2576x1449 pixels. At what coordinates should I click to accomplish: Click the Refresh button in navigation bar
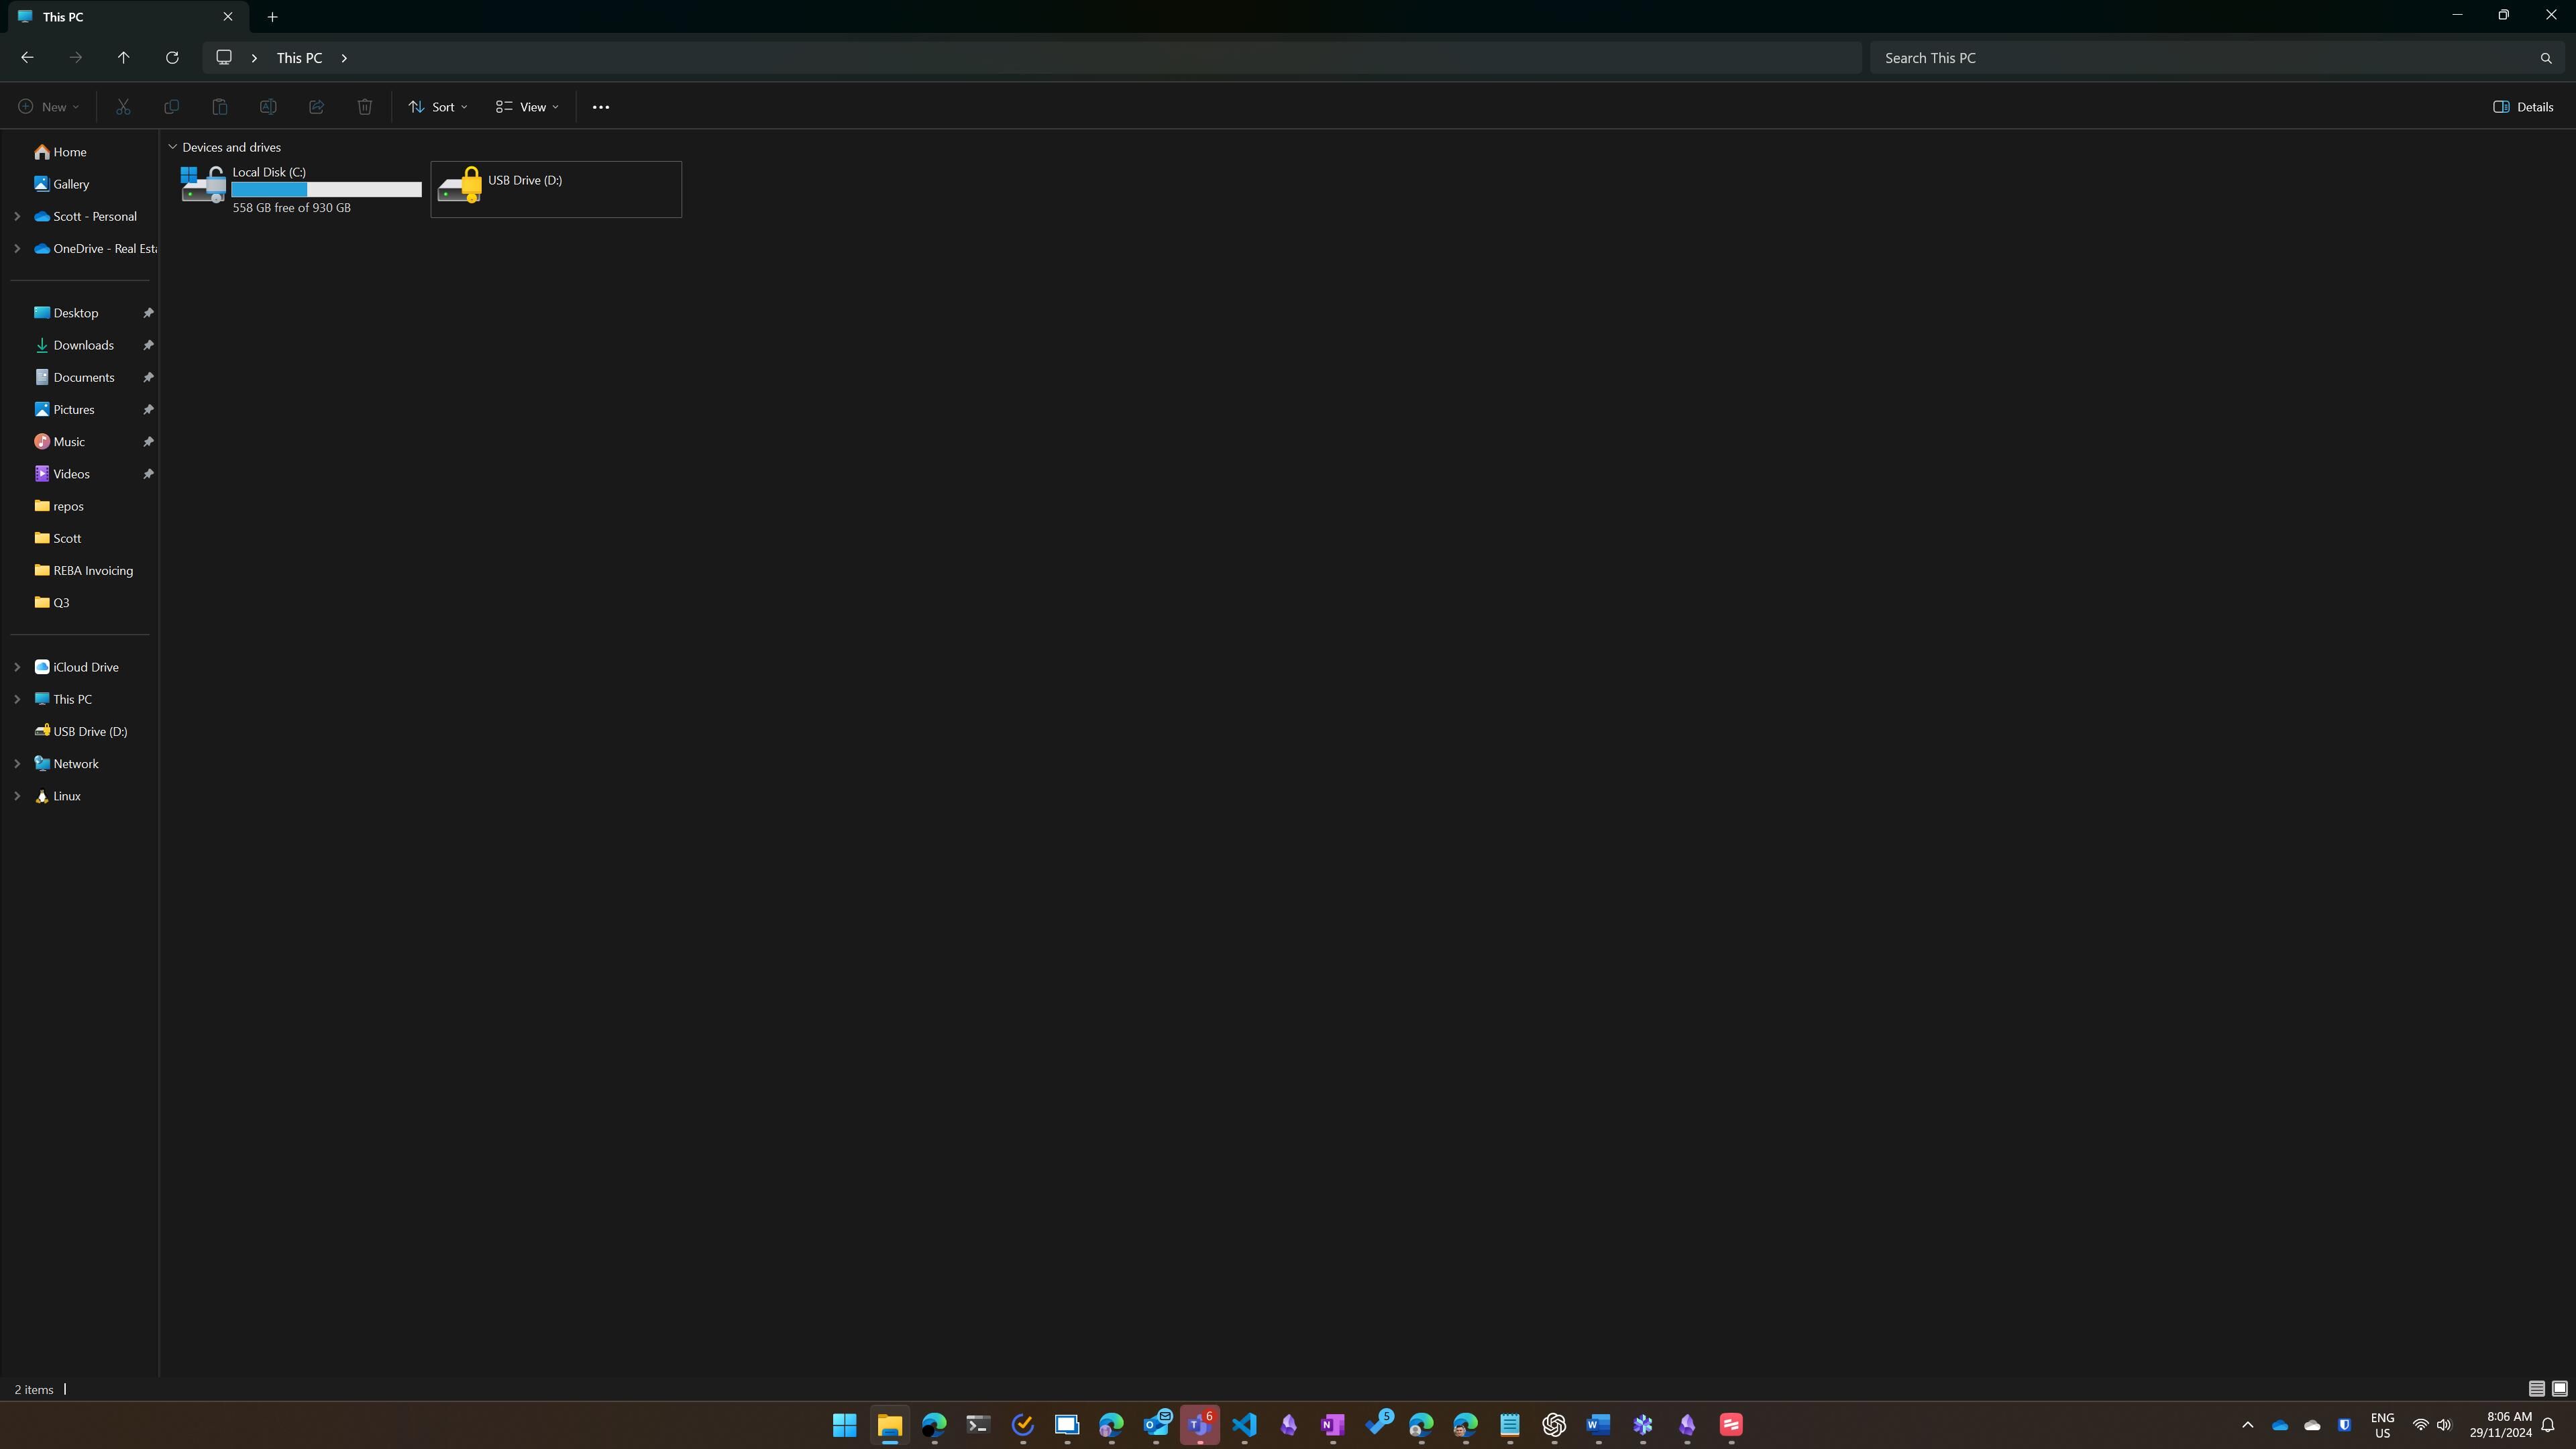click(x=172, y=58)
